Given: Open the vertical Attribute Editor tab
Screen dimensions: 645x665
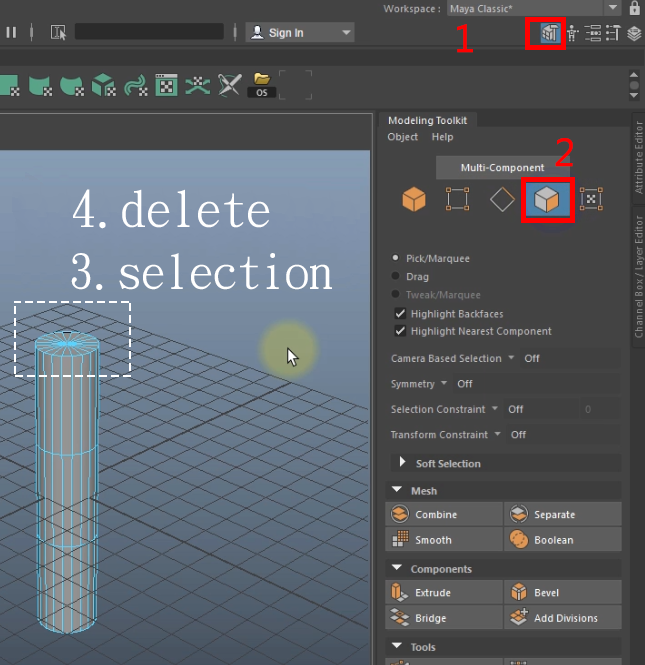Looking at the screenshot, I should click(x=639, y=158).
